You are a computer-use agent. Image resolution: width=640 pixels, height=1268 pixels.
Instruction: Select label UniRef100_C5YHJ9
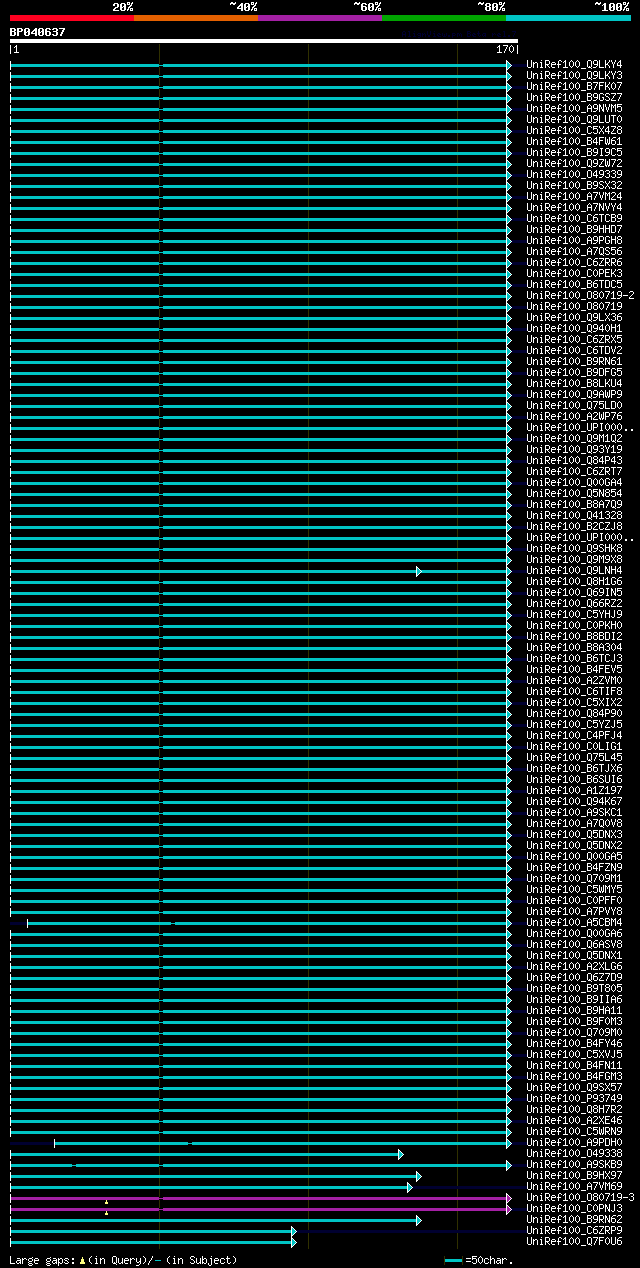574,615
